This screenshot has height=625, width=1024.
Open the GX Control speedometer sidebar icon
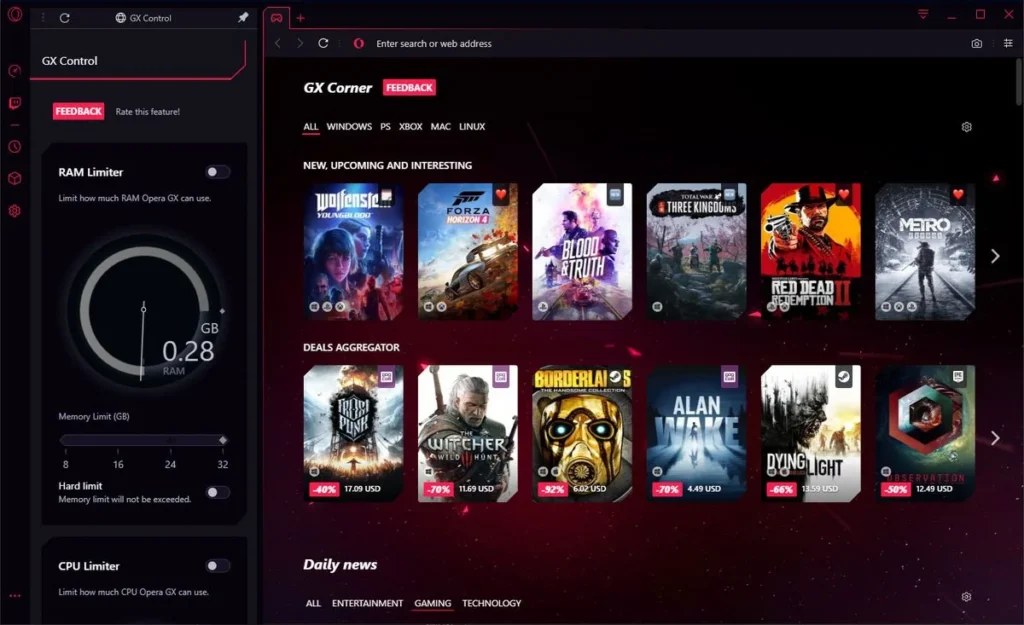14,71
